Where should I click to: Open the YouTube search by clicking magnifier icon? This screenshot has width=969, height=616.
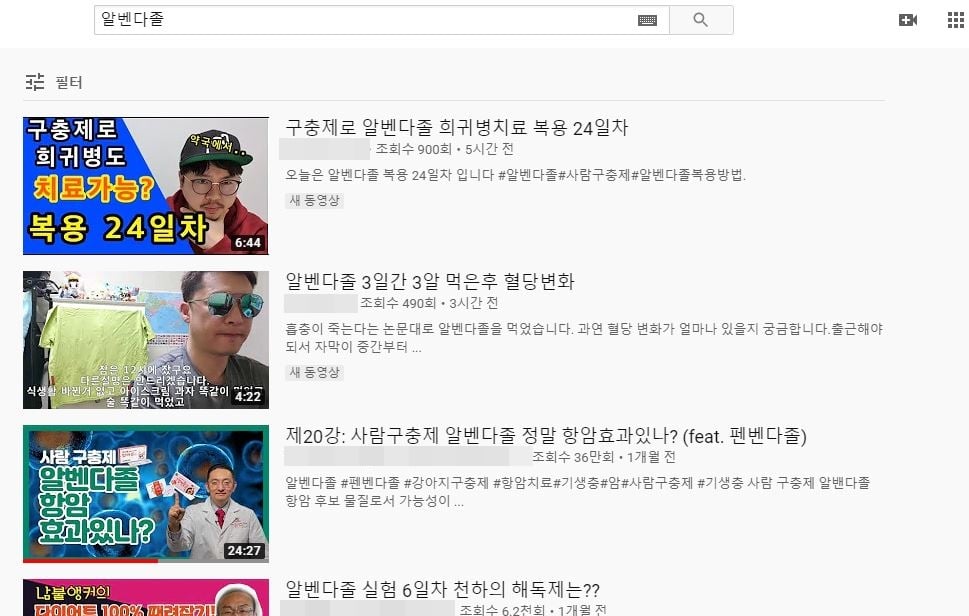pos(700,19)
